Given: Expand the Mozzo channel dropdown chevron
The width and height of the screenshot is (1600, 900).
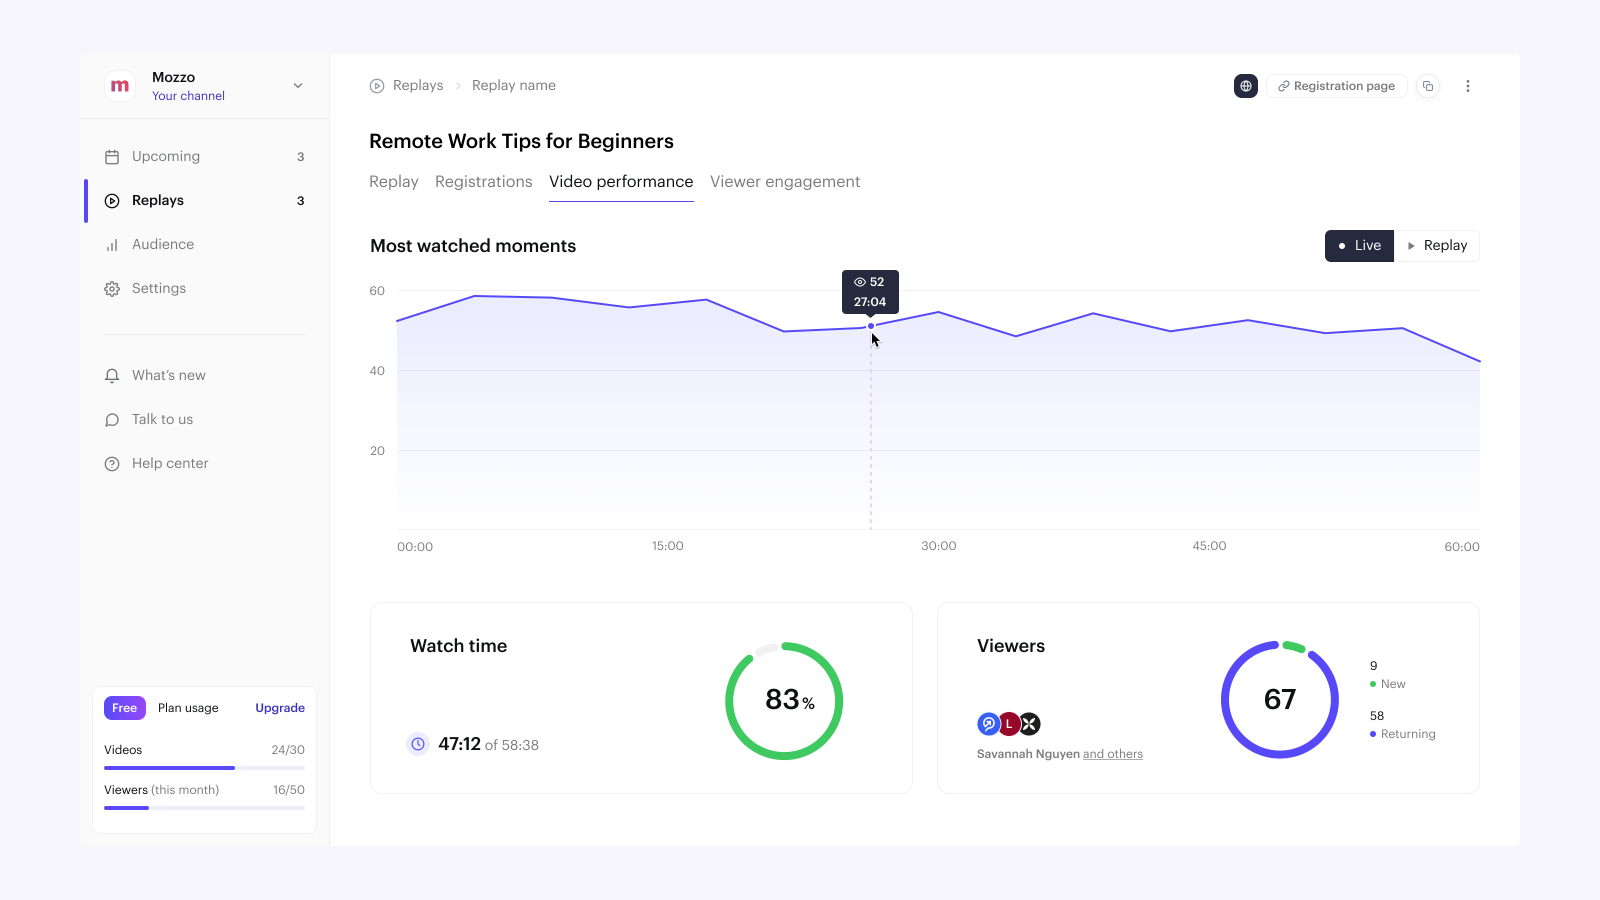Looking at the screenshot, I should click(x=297, y=86).
